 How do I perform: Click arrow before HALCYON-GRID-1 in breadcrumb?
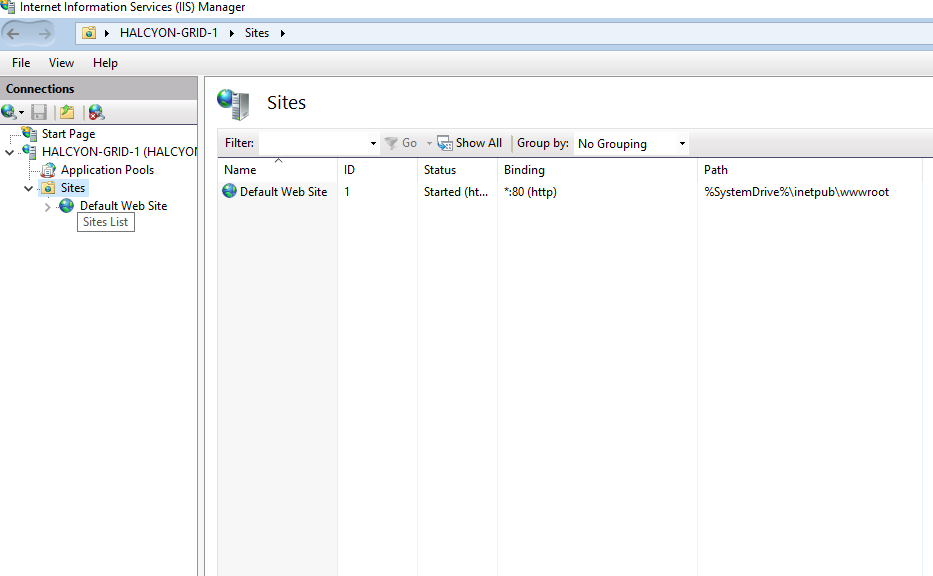[107, 33]
